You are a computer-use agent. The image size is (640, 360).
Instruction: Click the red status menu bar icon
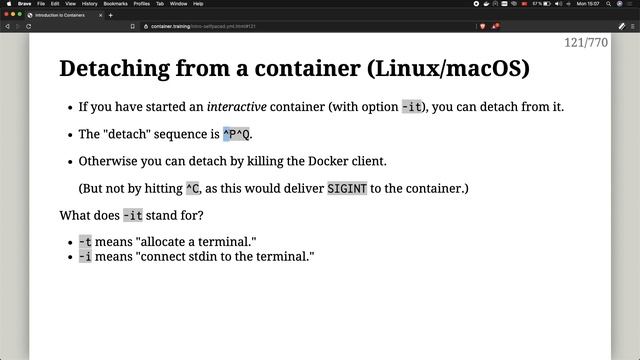(524, 4)
